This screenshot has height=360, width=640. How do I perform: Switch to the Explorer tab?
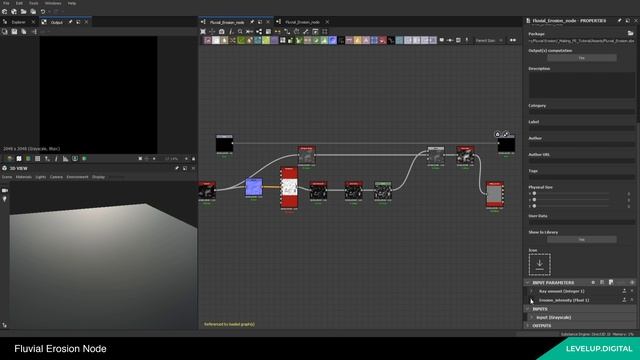click(18, 22)
